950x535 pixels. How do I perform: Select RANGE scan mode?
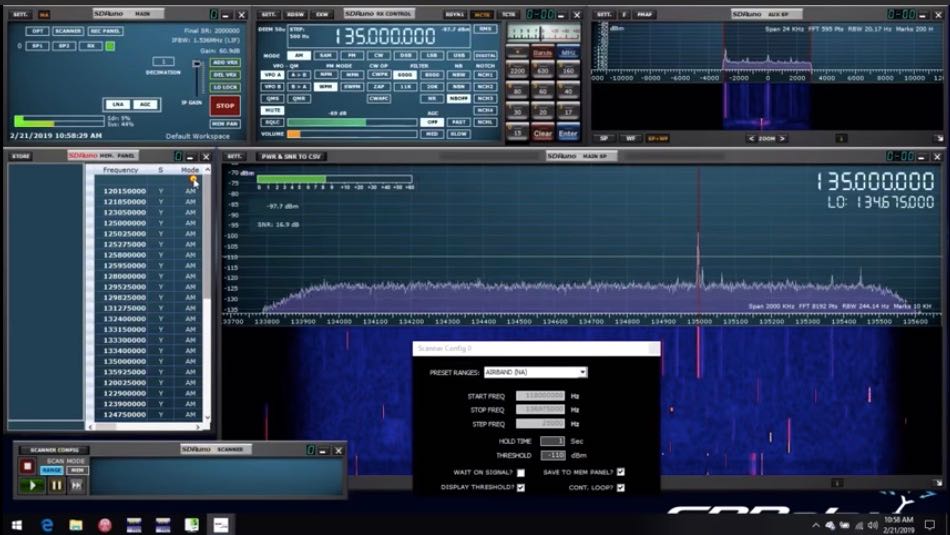51,470
